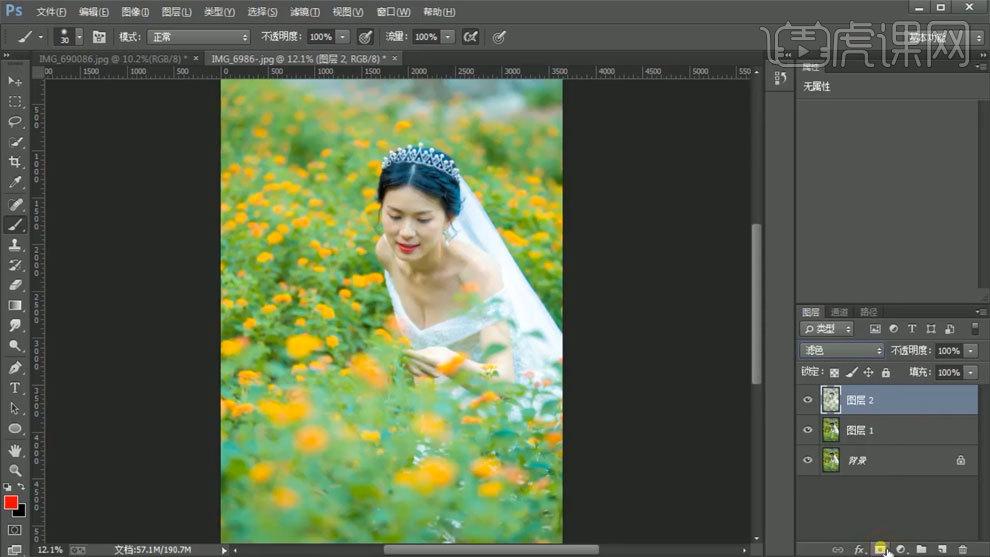Hide 图层 1 layer visibility eye

[x=808, y=430]
